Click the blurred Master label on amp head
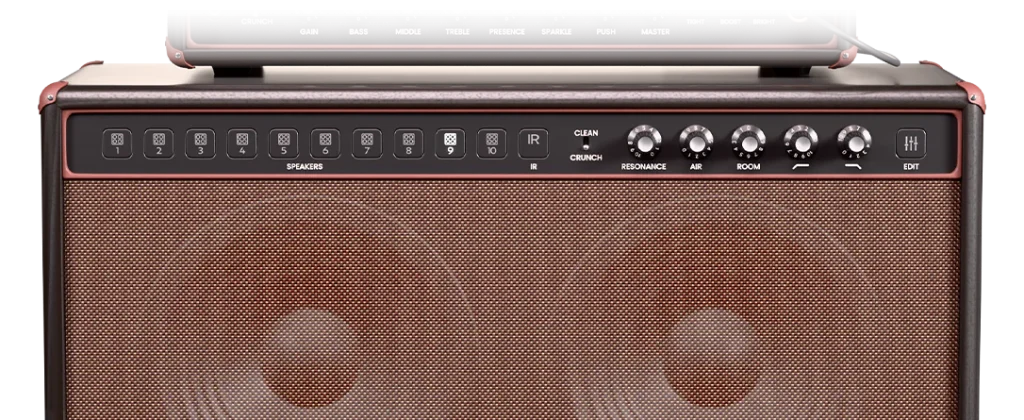 point(655,31)
